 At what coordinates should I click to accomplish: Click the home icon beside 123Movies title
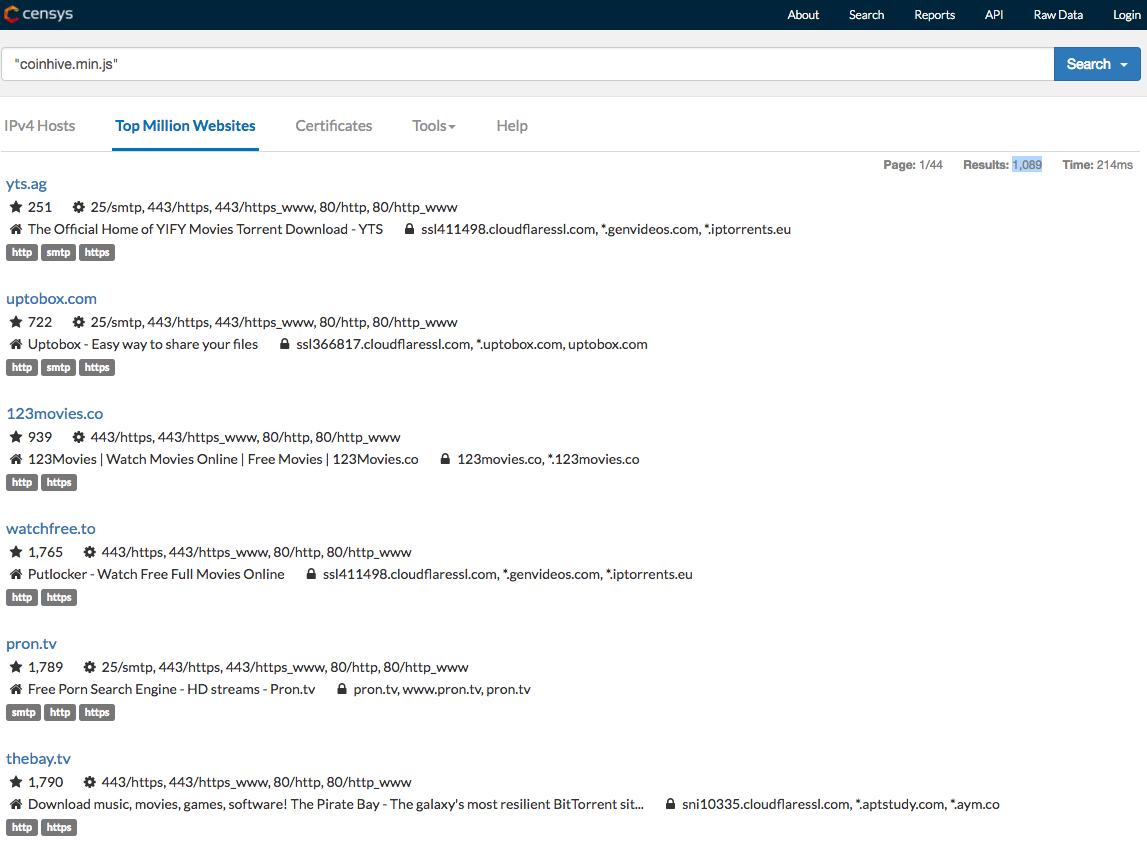tap(16, 459)
